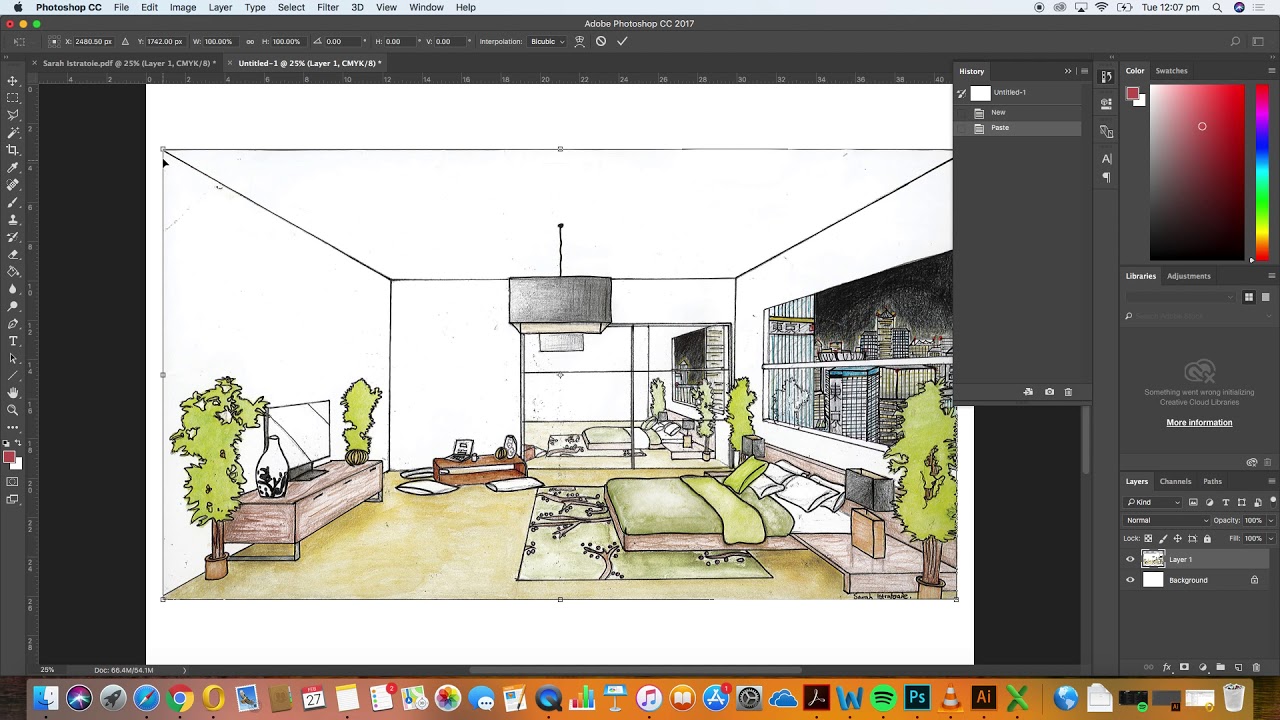Select the Dodge tool
The image size is (1280, 720).
pyautogui.click(x=13, y=306)
